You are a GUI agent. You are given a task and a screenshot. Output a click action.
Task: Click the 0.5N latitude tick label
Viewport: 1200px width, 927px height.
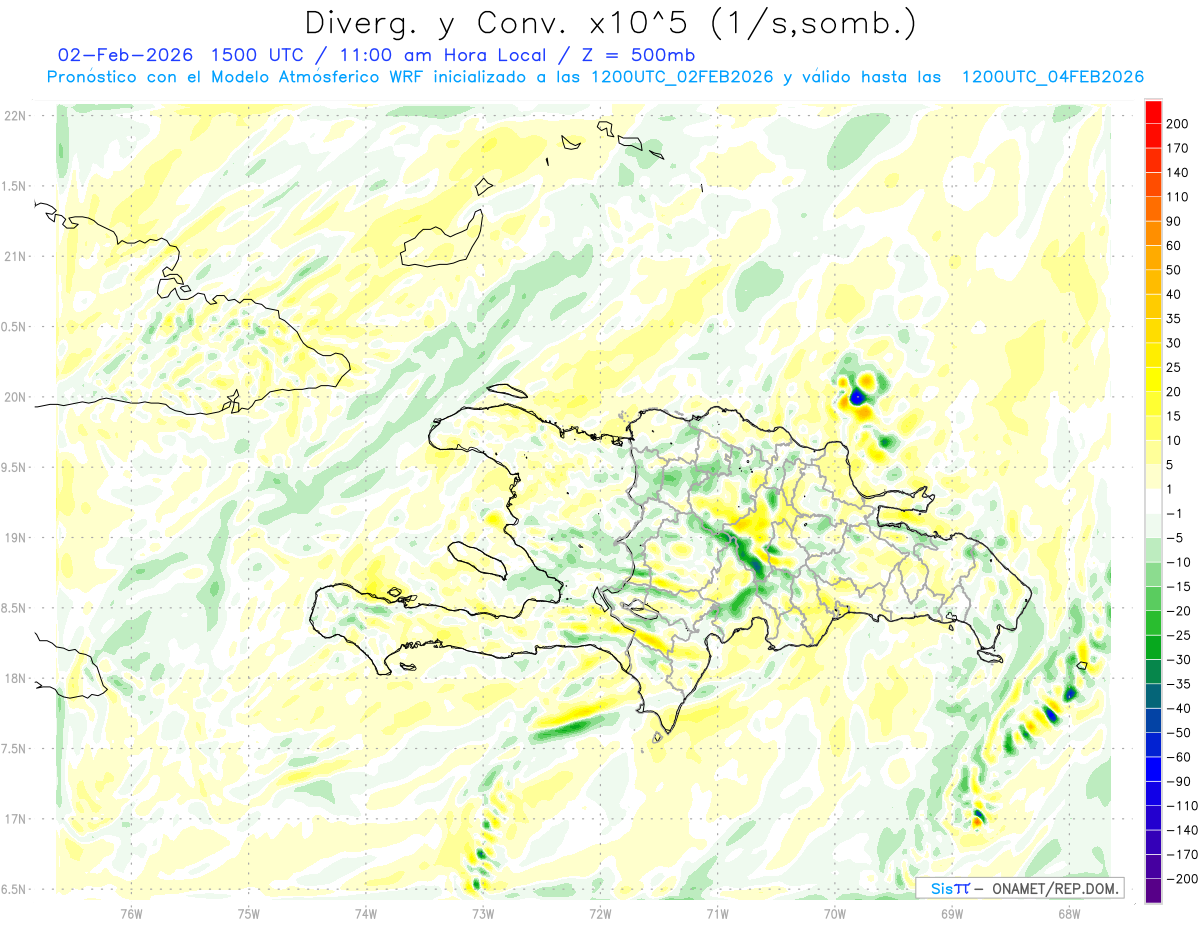[x=14, y=327]
